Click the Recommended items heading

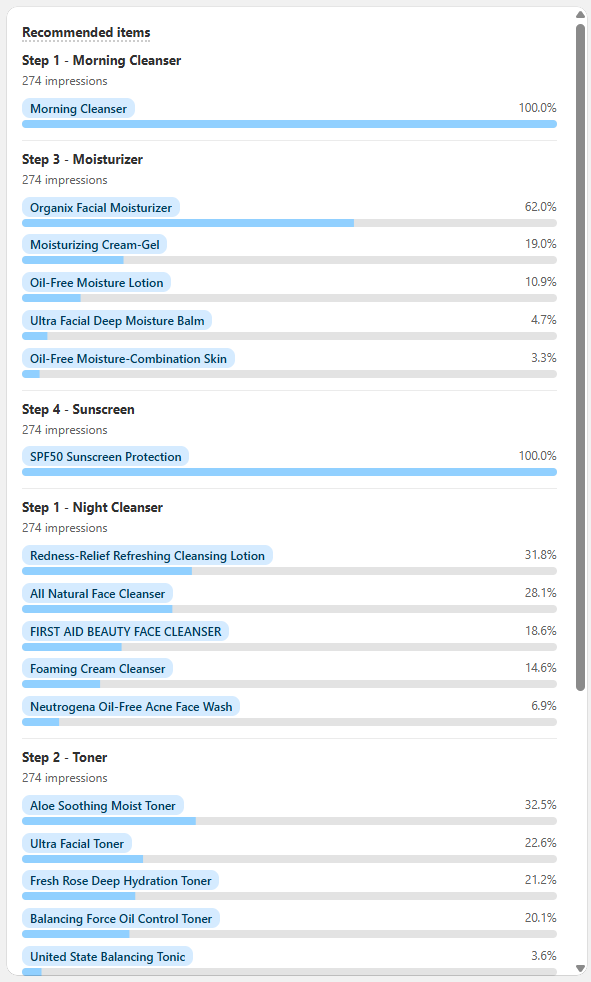coord(86,32)
